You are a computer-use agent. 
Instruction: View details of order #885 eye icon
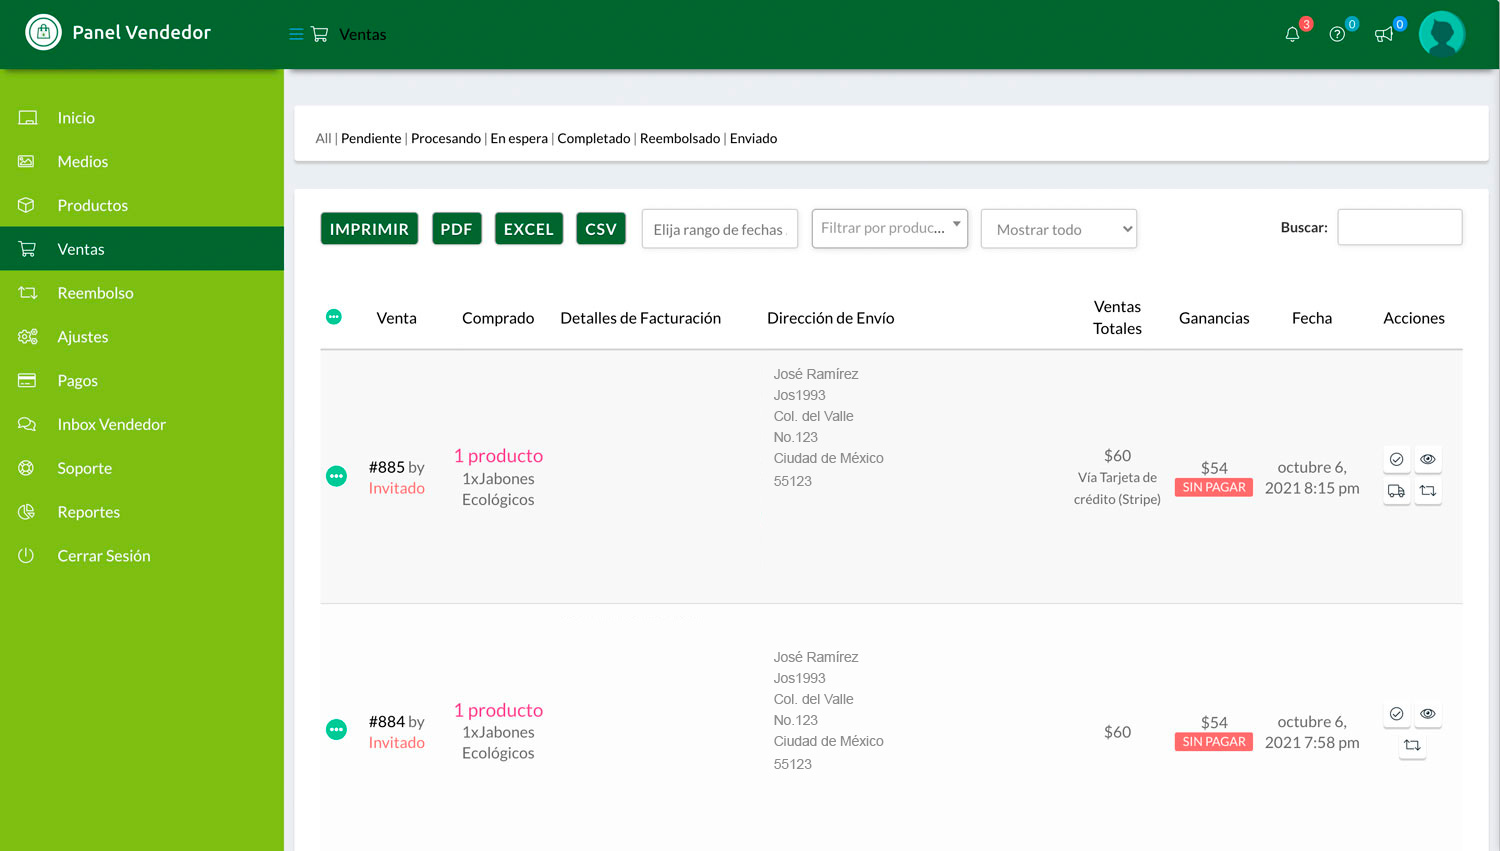[x=1428, y=459]
